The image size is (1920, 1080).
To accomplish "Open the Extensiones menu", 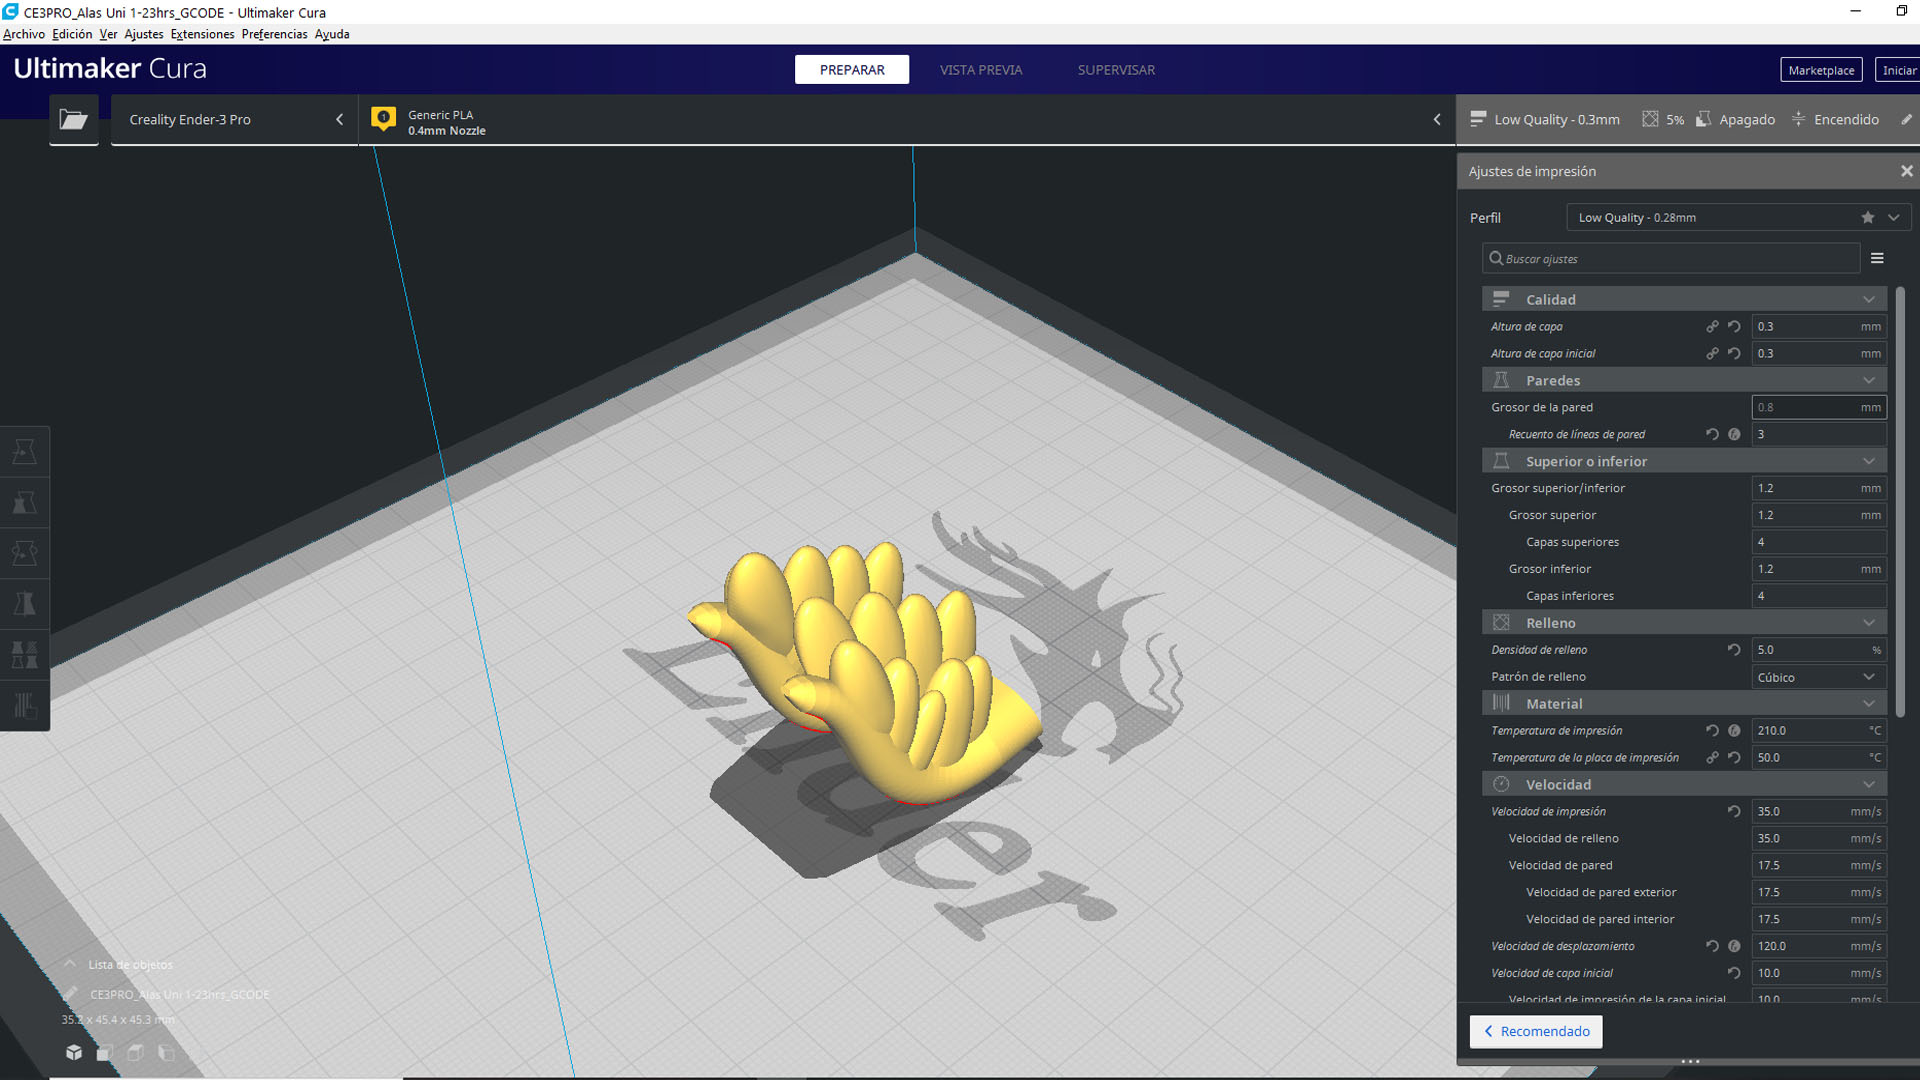I will point(202,34).
